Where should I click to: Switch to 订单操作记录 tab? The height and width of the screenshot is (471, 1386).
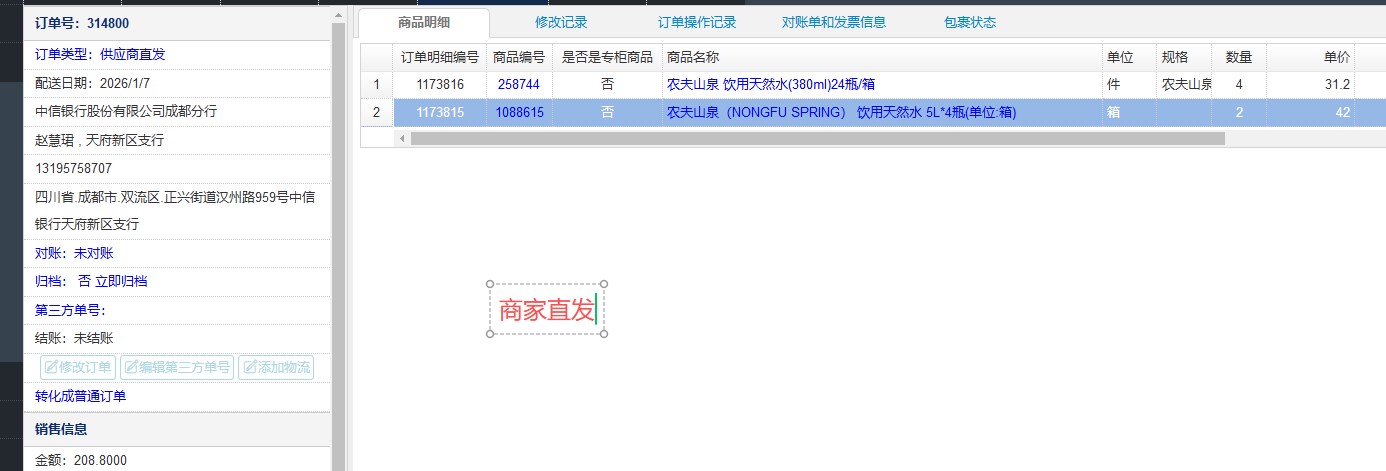(x=697, y=22)
